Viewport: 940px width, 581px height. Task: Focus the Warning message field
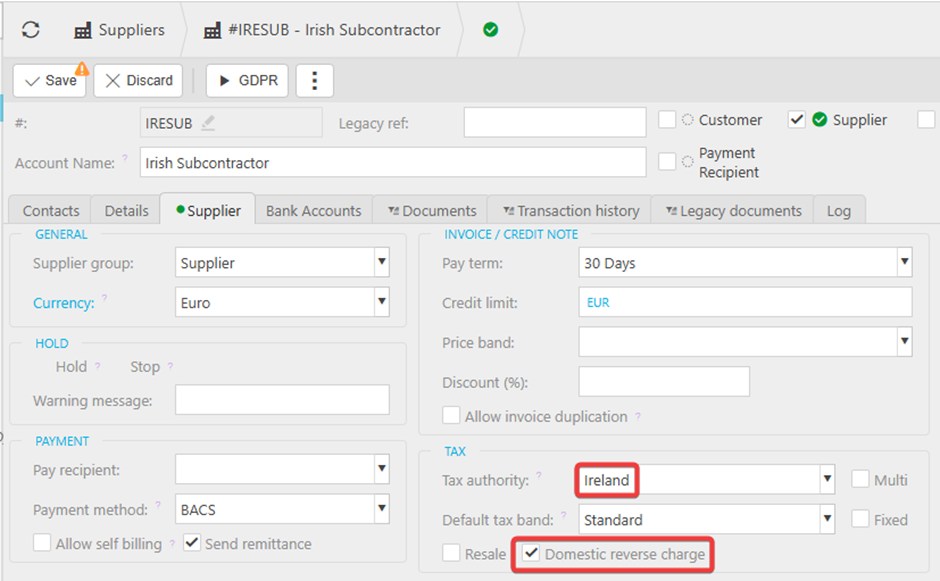coord(282,400)
